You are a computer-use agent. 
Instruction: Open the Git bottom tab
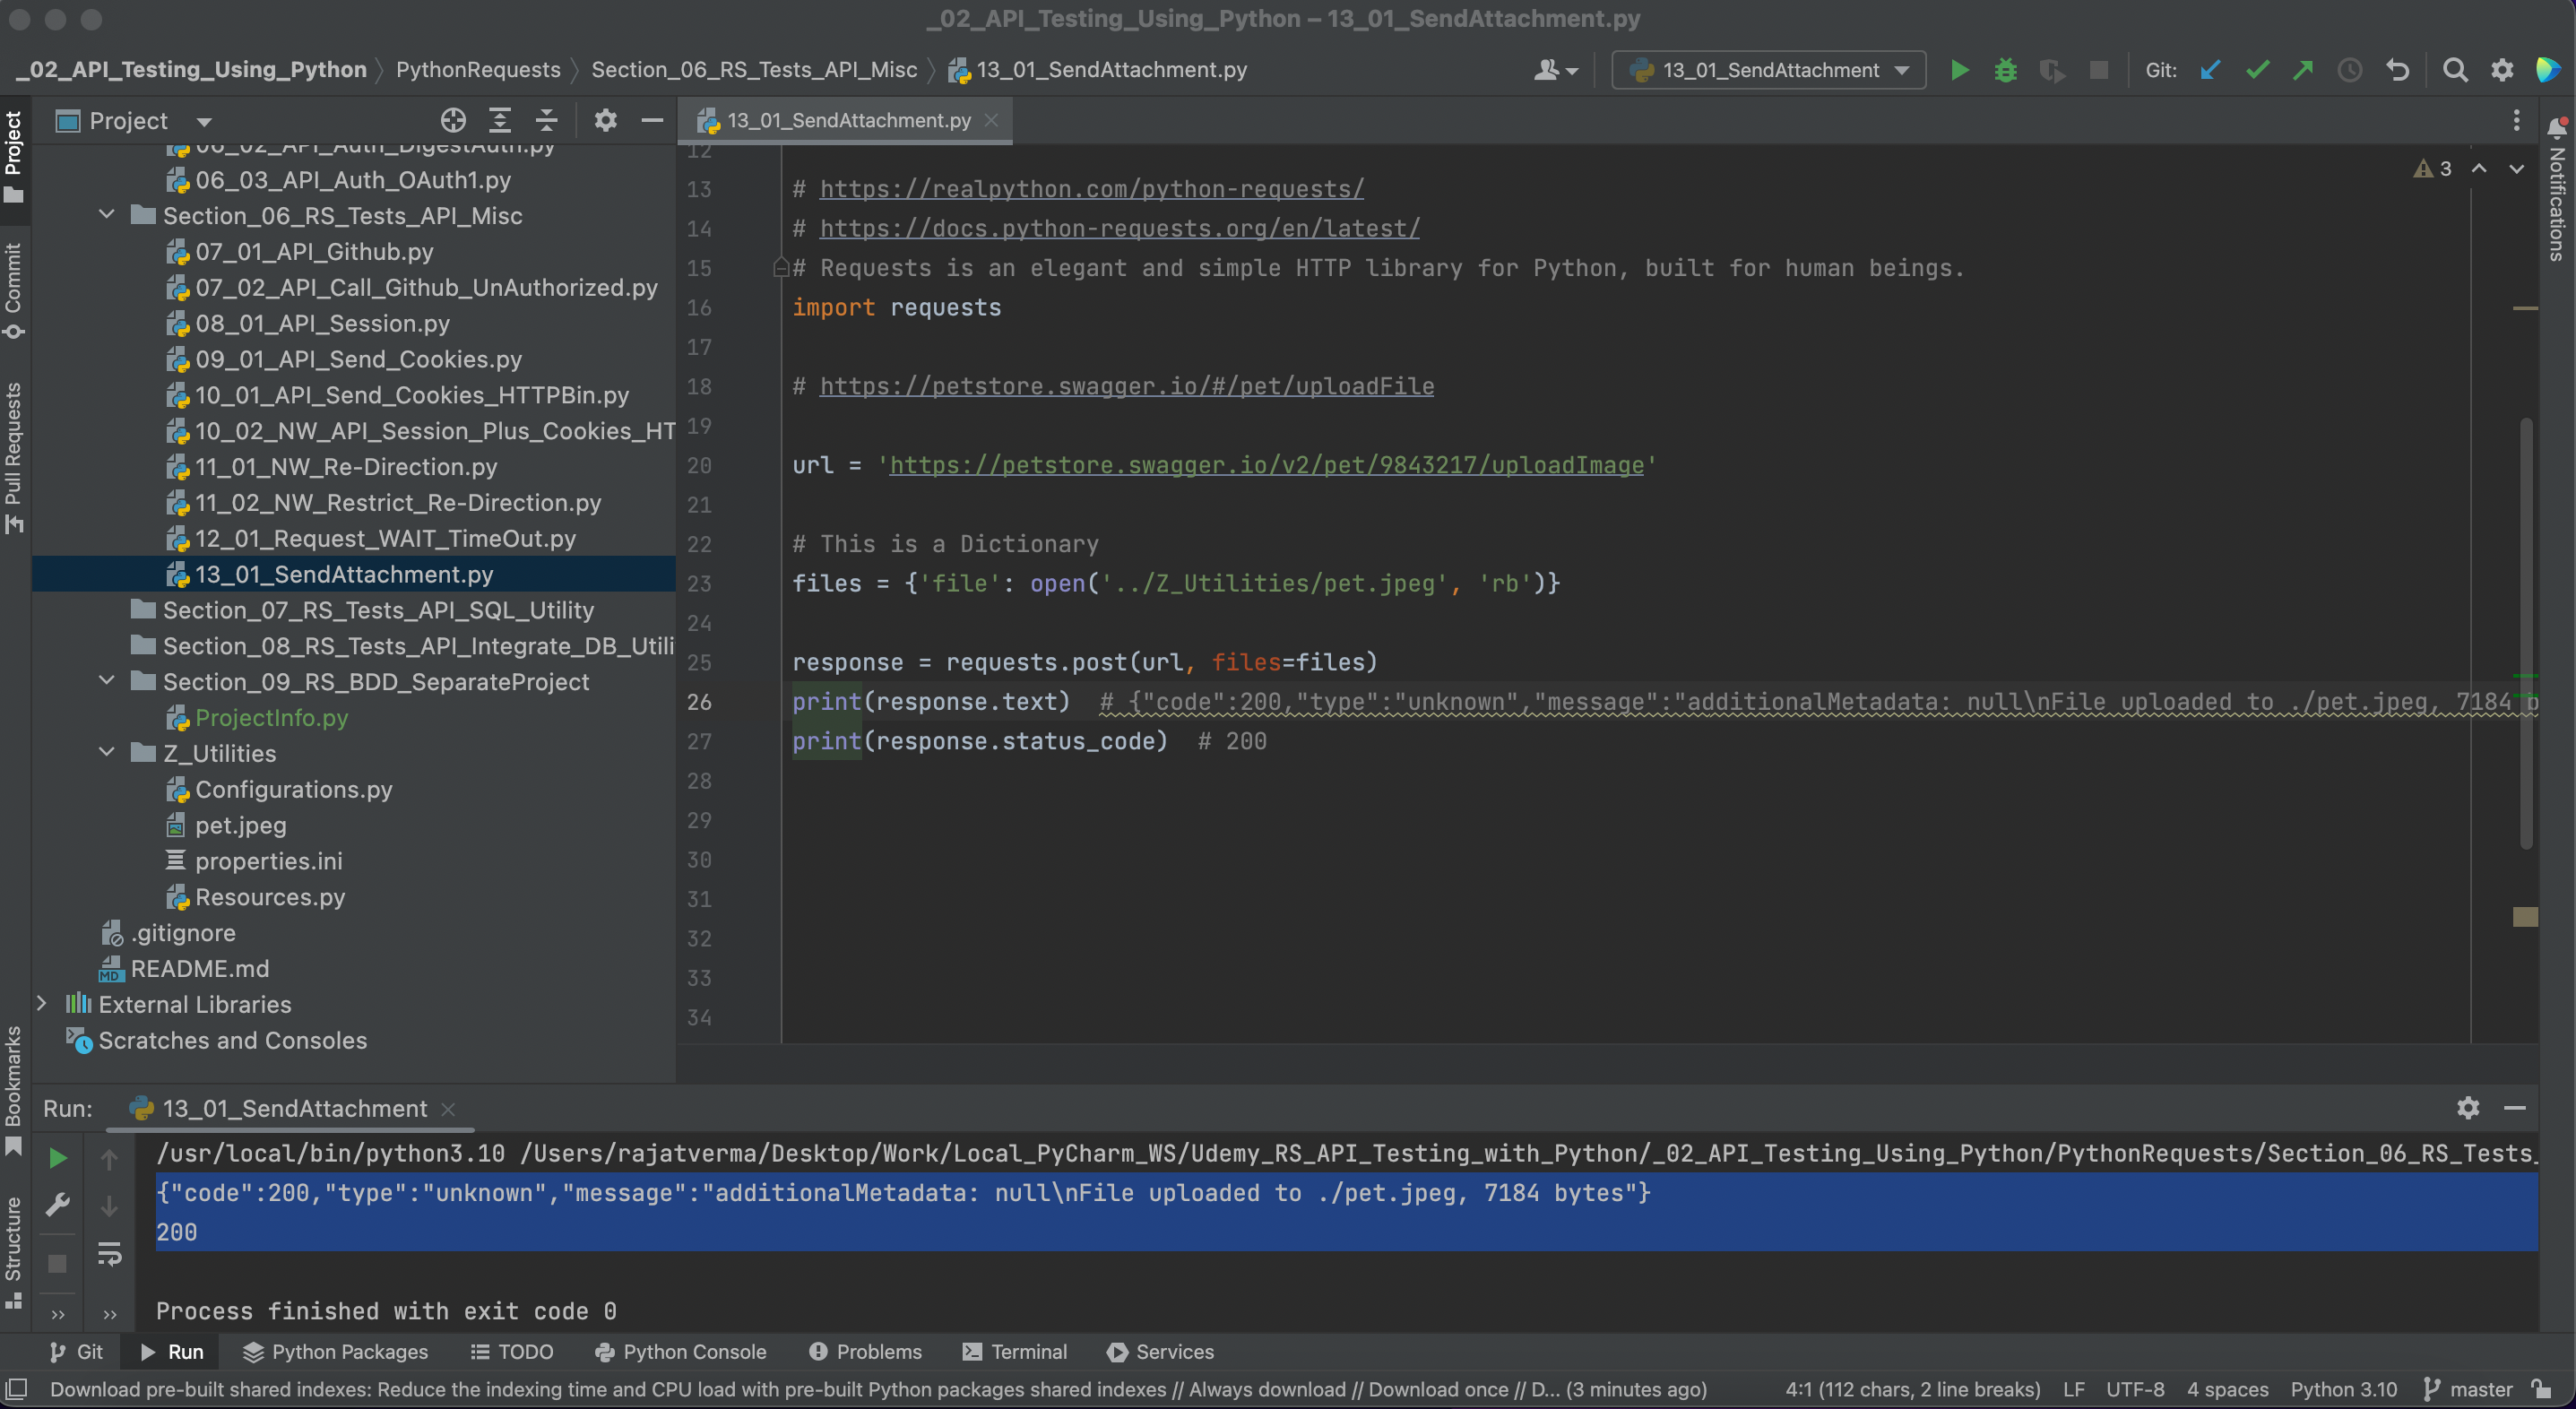coord(76,1352)
